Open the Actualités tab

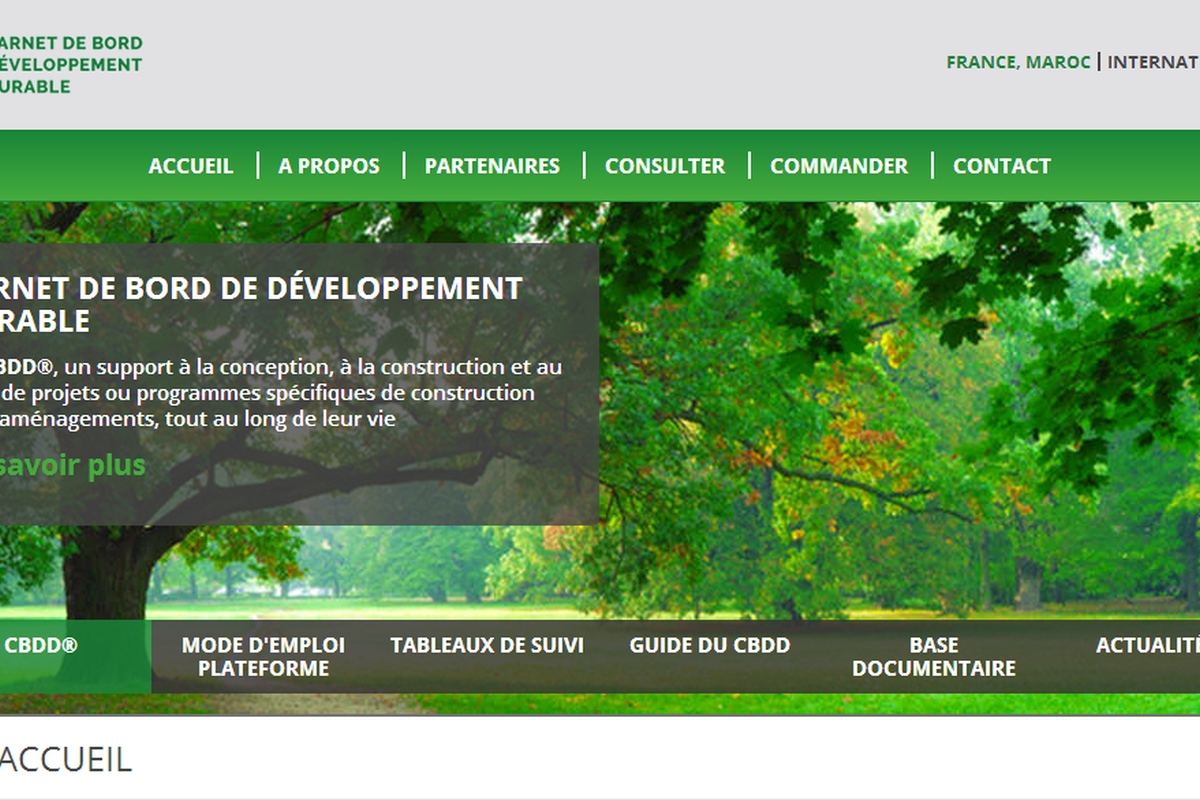coord(1147,646)
